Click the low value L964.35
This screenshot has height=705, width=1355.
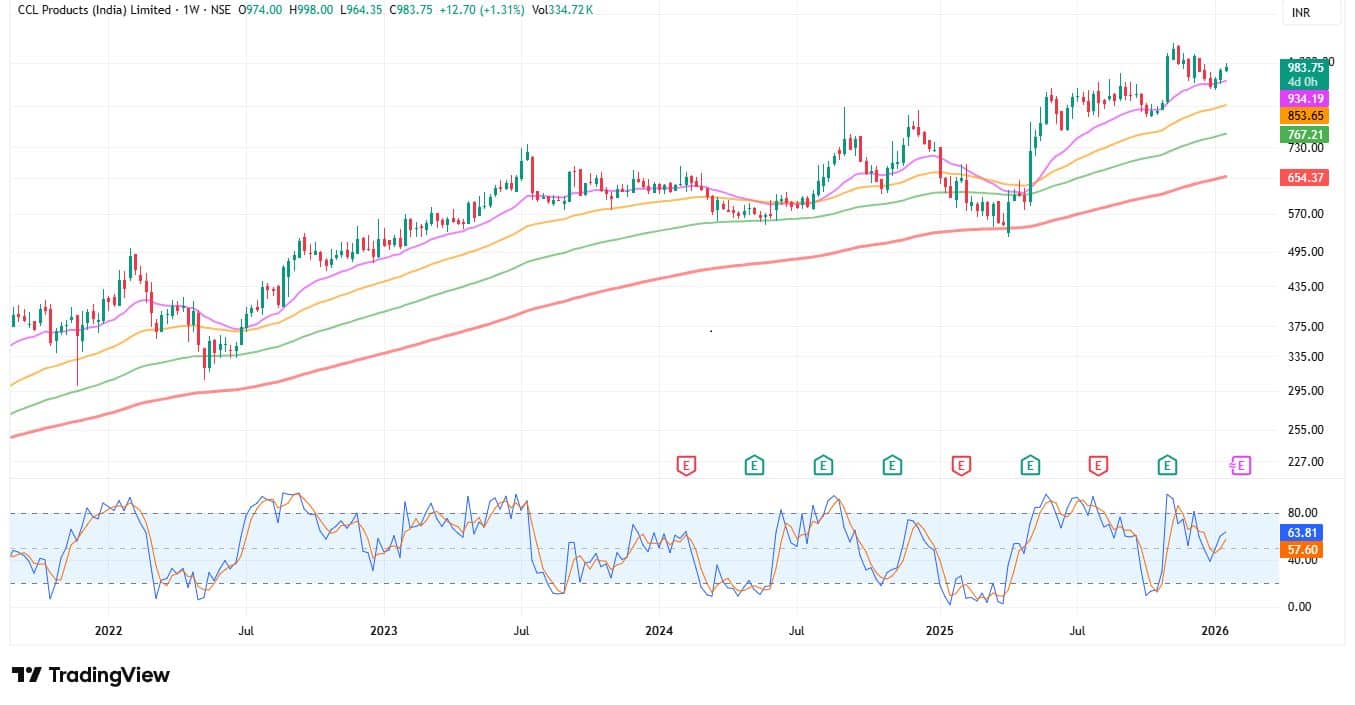[359, 9]
